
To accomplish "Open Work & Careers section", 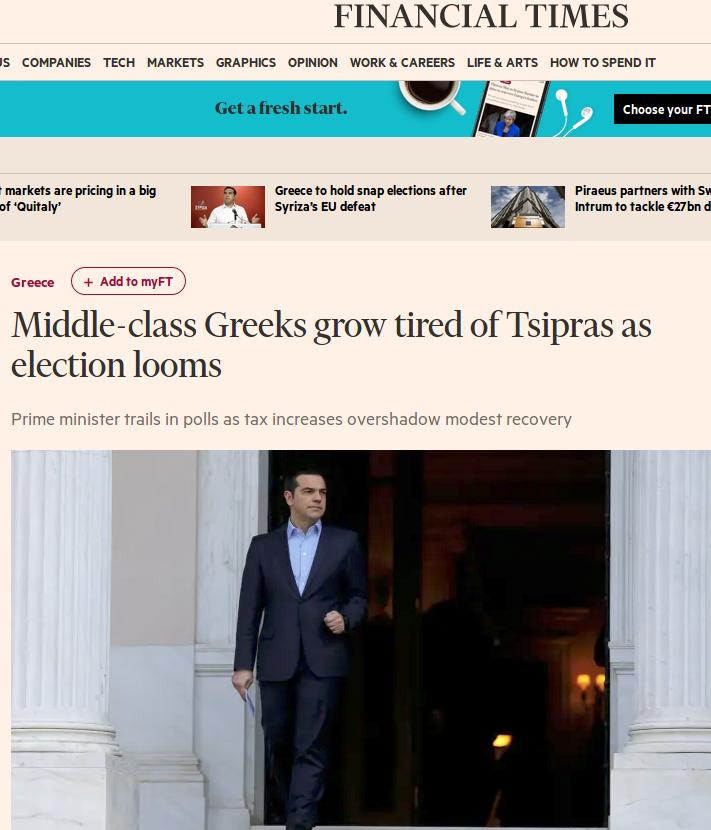I will click(x=402, y=62).
